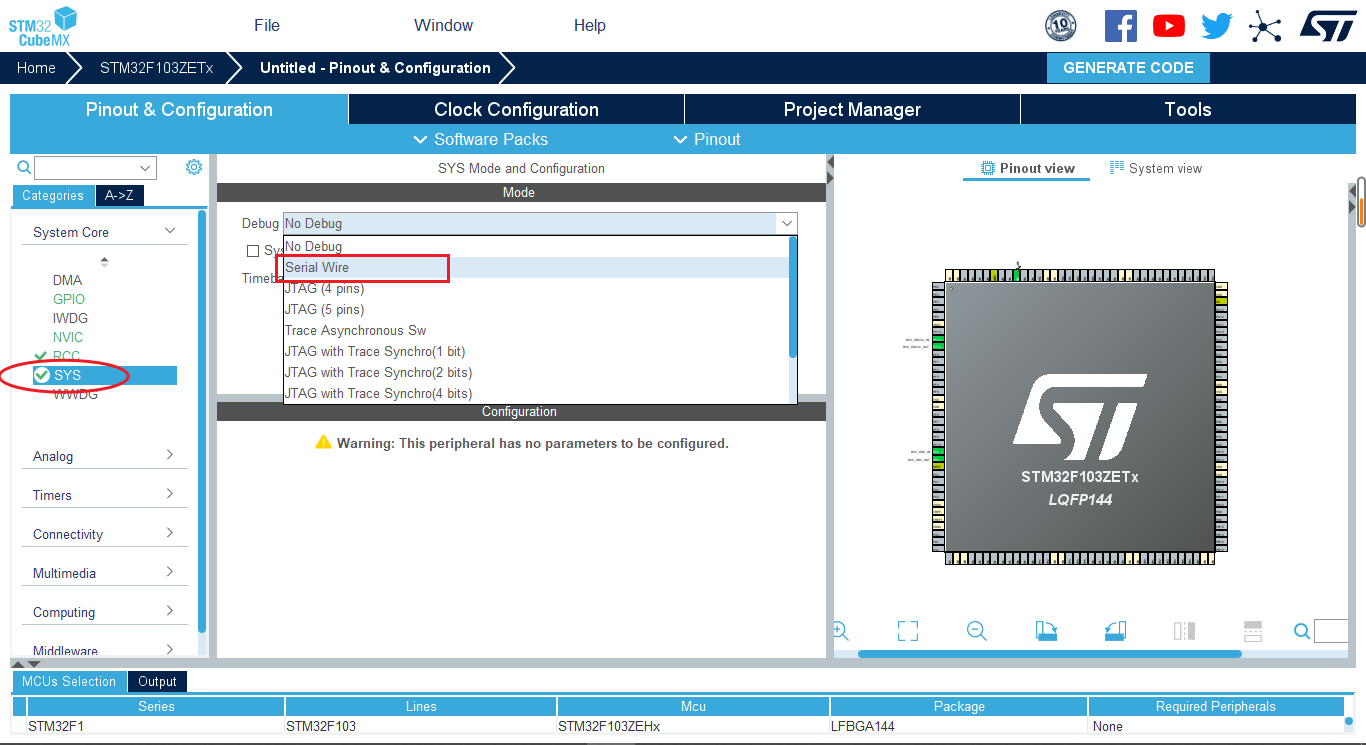
Task: Switch to A->Z sorting tab
Action: click(x=119, y=195)
